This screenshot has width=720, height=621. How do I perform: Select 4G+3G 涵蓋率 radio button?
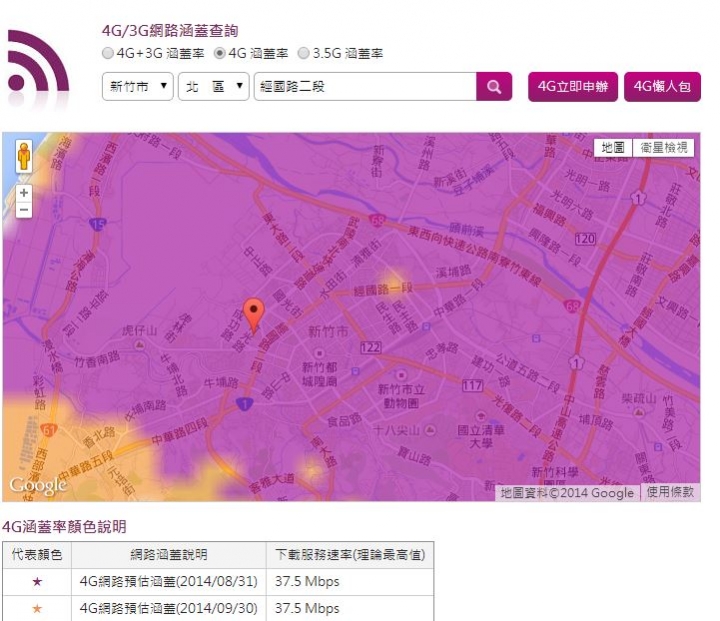107,53
